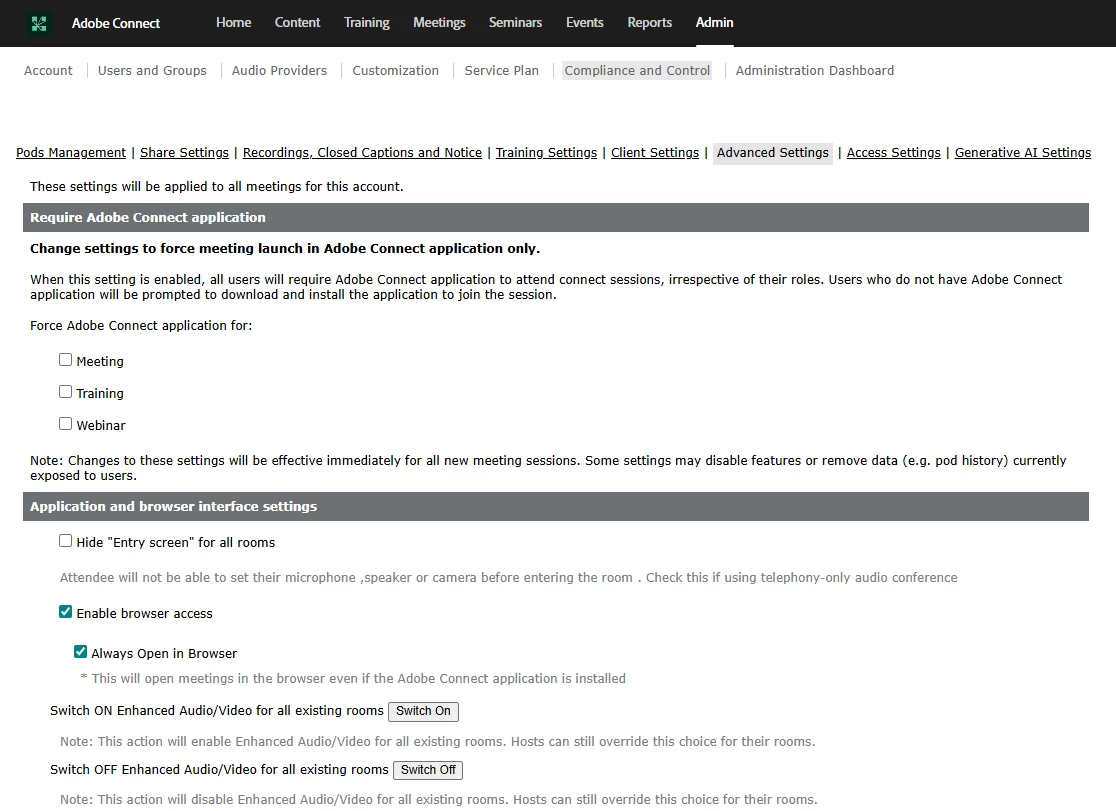Image resolution: width=1116 pixels, height=811 pixels.
Task: Open the Client Settings link
Action: coord(655,152)
